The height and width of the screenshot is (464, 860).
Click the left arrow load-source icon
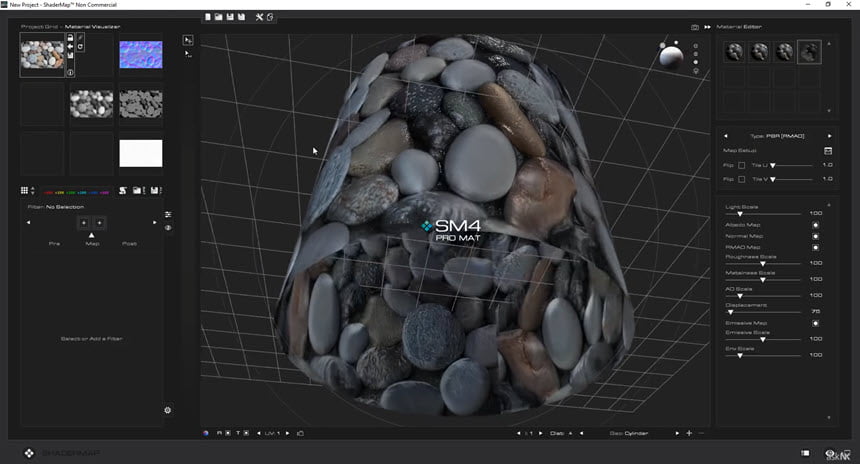point(70,47)
